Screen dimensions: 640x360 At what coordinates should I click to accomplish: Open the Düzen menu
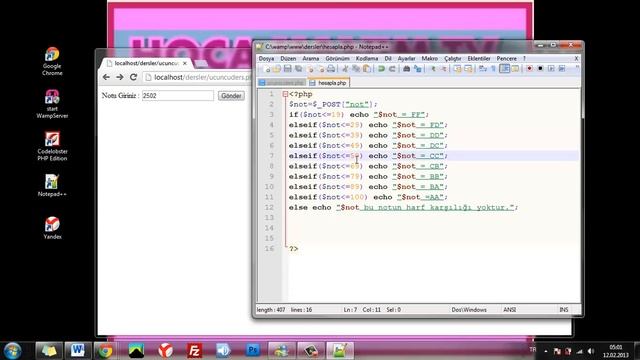click(288, 59)
